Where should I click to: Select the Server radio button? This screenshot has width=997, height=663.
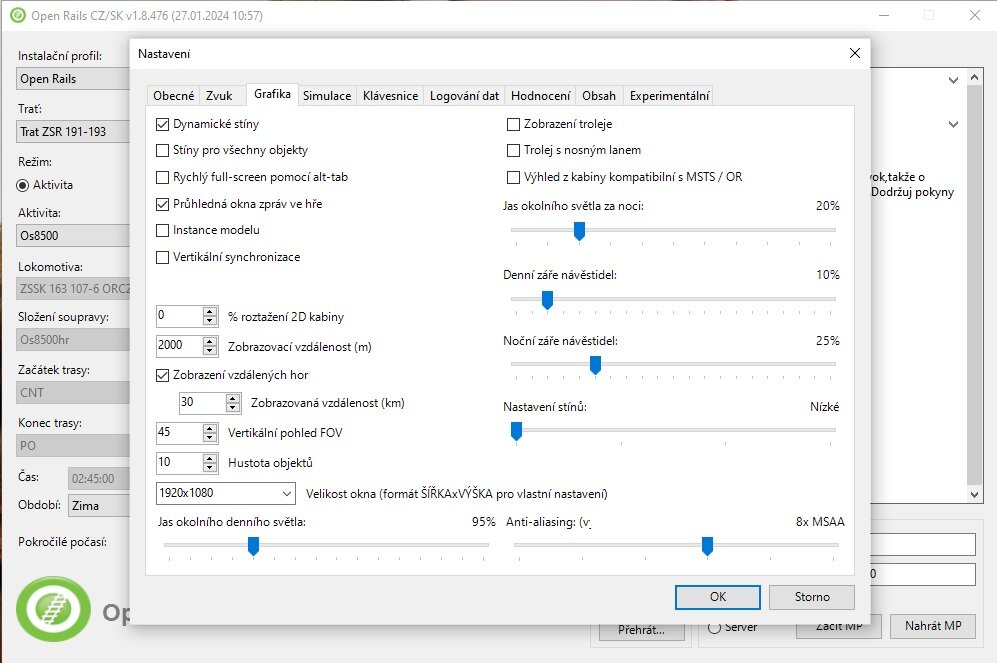coord(715,627)
